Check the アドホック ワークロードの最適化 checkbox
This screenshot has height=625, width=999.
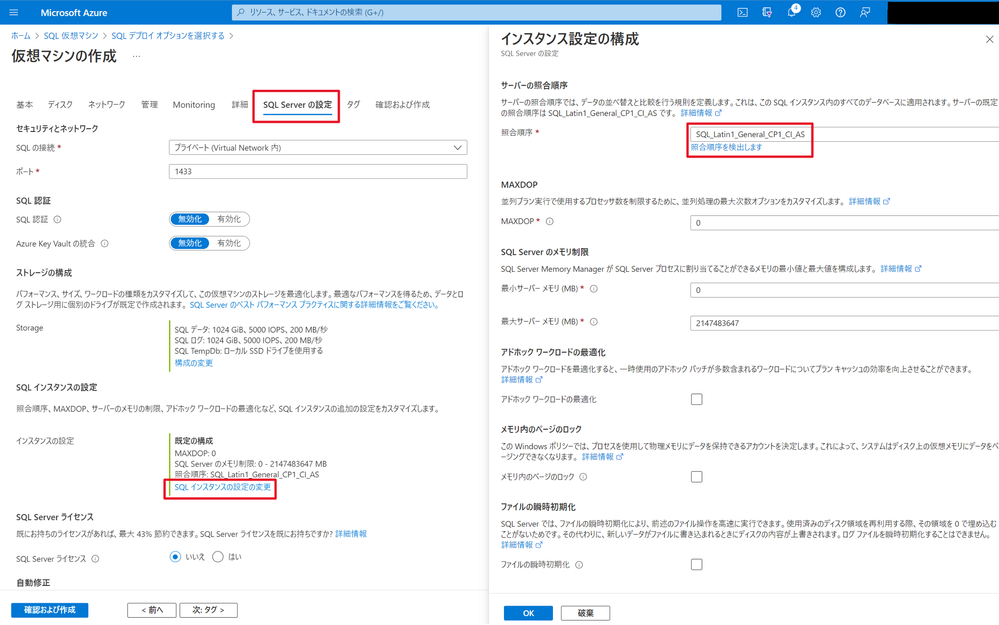(x=697, y=399)
